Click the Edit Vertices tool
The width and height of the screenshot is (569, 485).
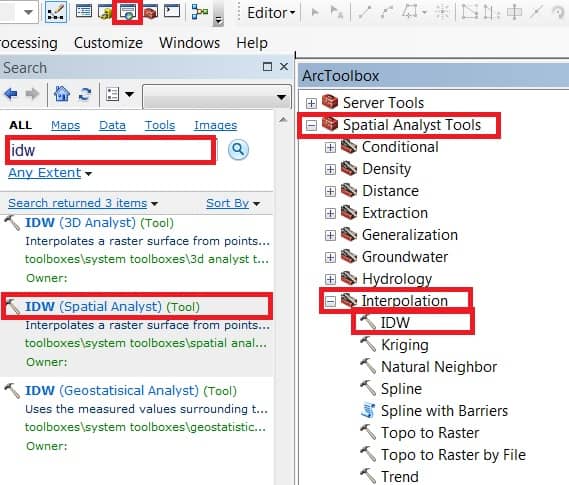[x=470, y=12]
